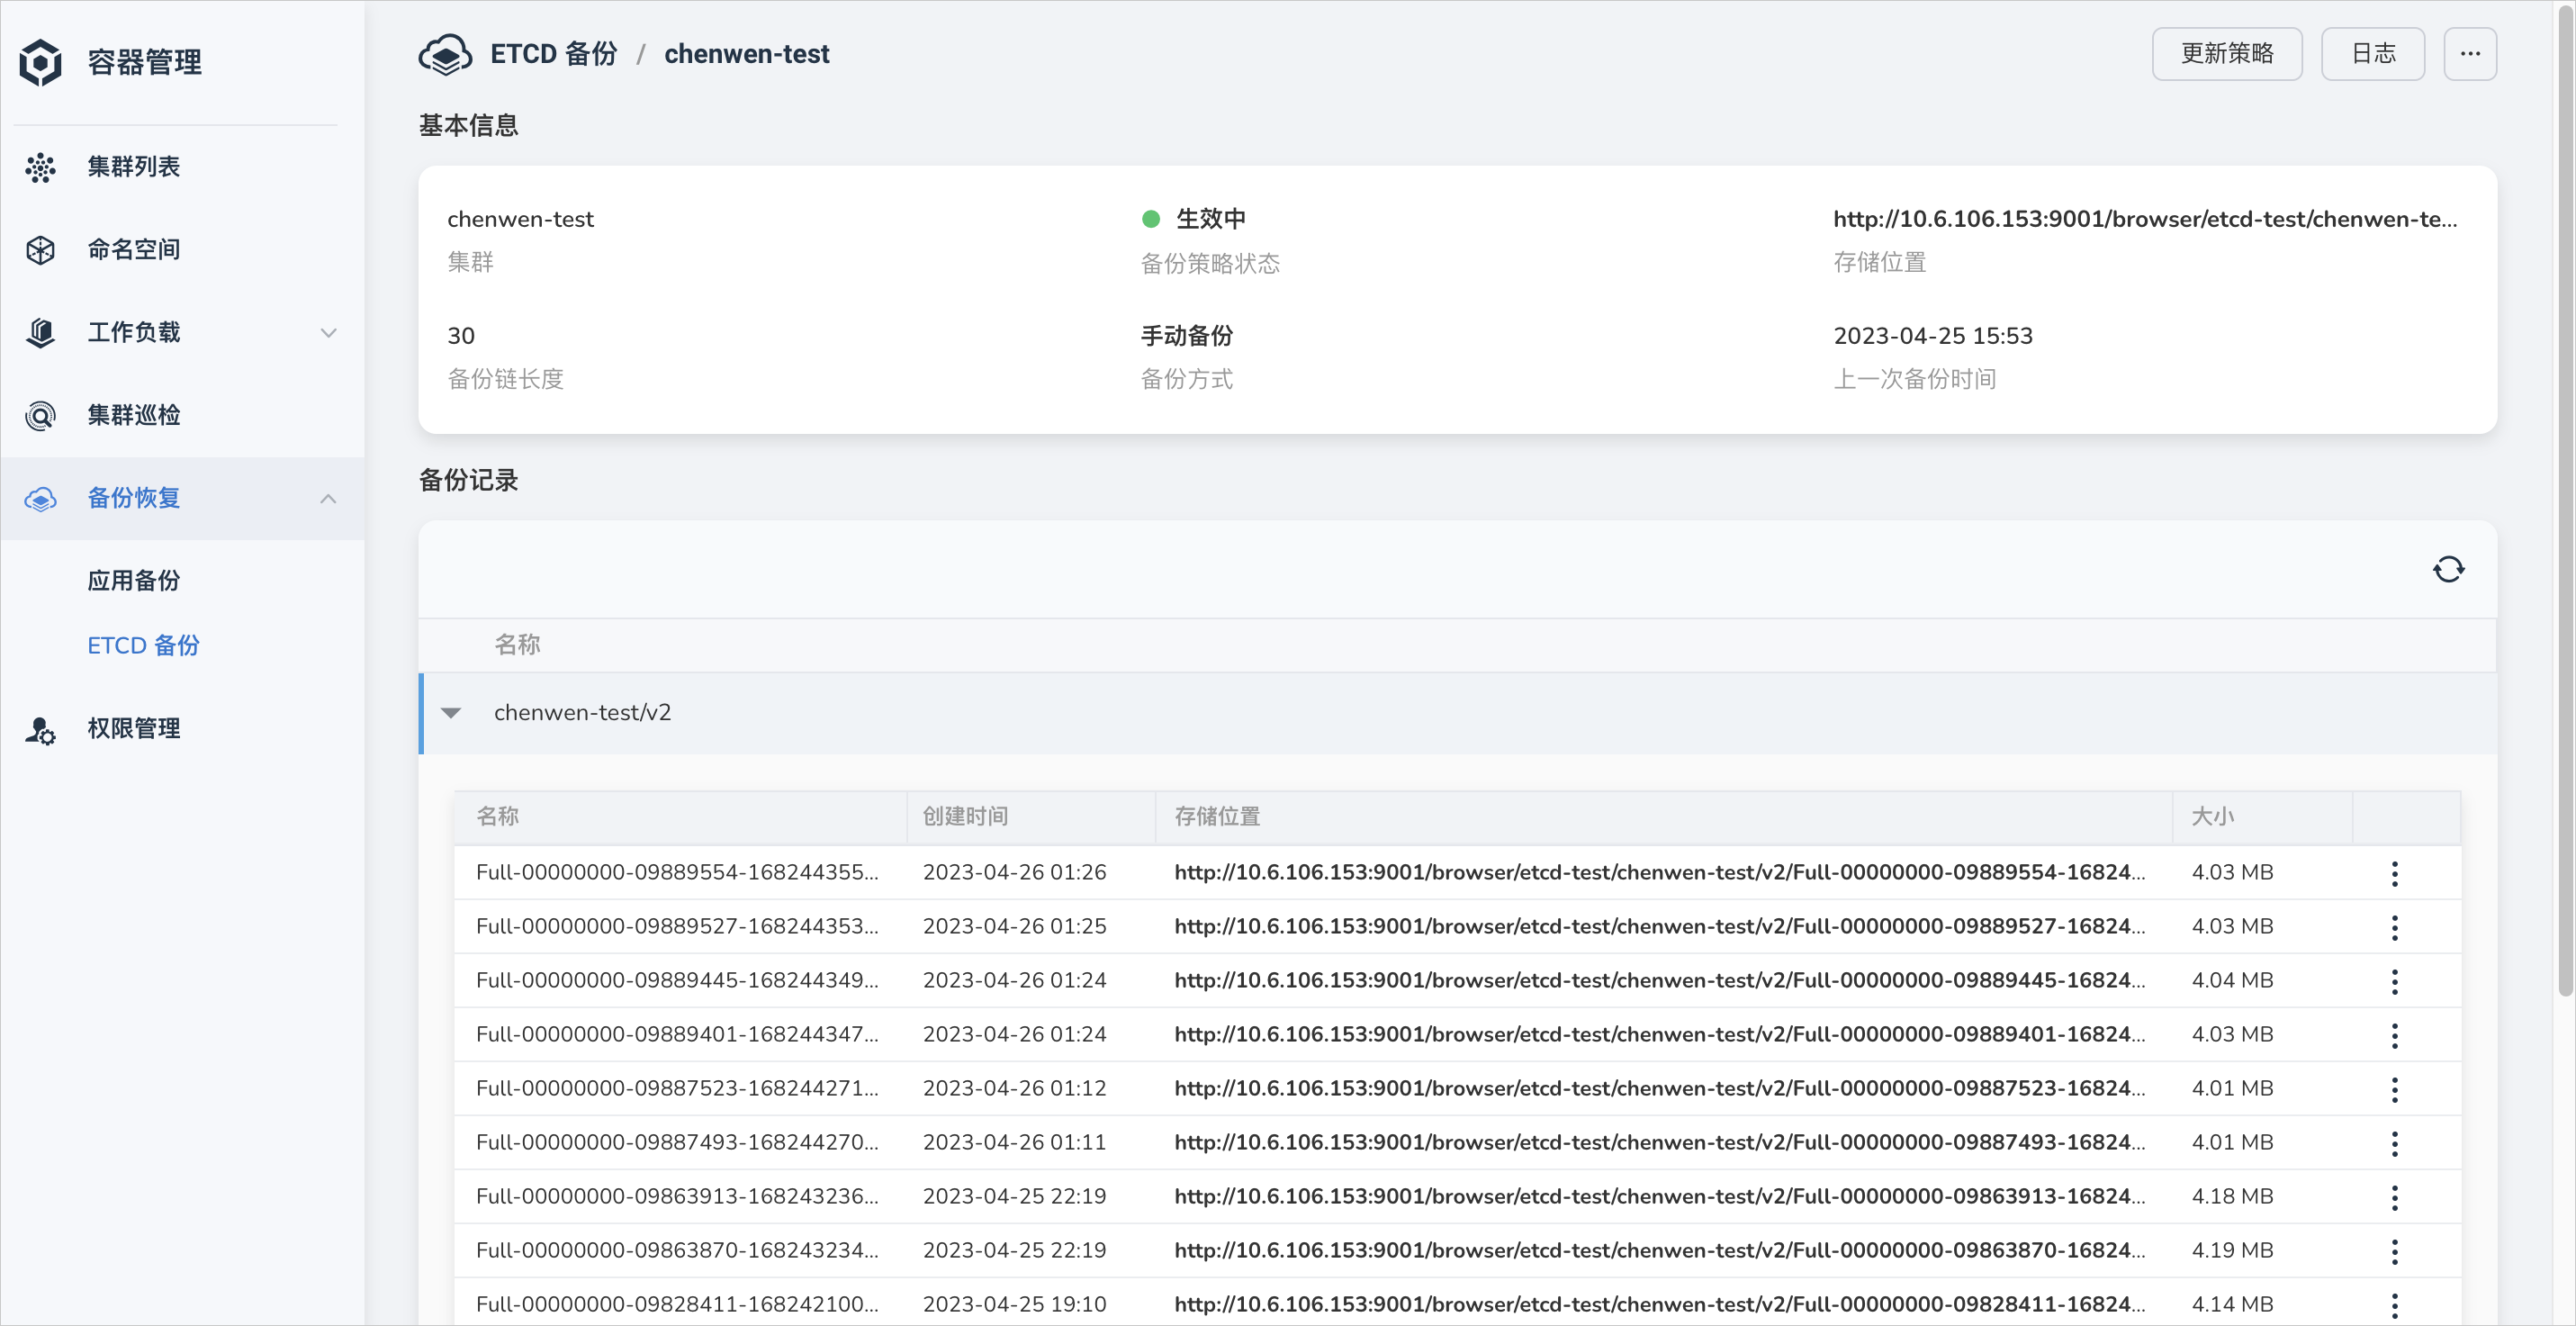
Task: Open actions menu for Full-00000000-09889527 row
Action: pos(2394,927)
